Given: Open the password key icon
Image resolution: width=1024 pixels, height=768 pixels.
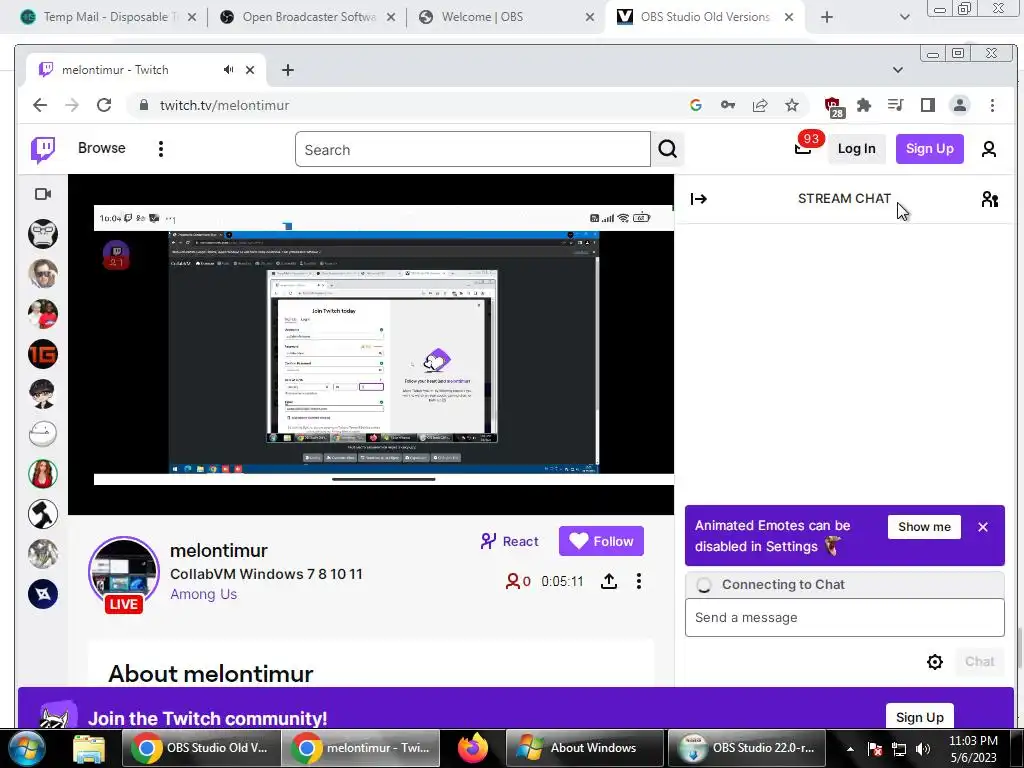Looking at the screenshot, I should coord(728,105).
